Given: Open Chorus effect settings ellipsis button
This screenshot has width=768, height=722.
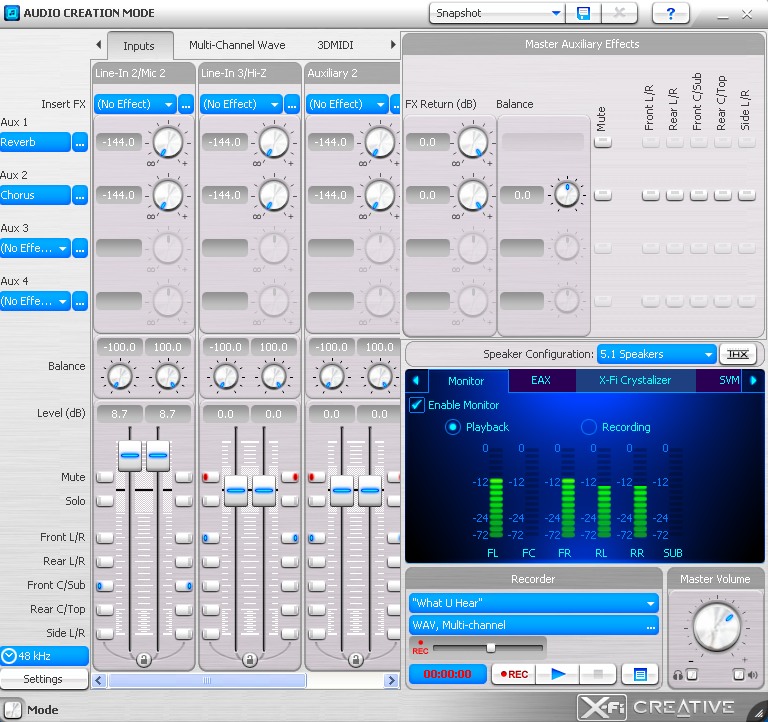Looking at the screenshot, I should 80,195.
